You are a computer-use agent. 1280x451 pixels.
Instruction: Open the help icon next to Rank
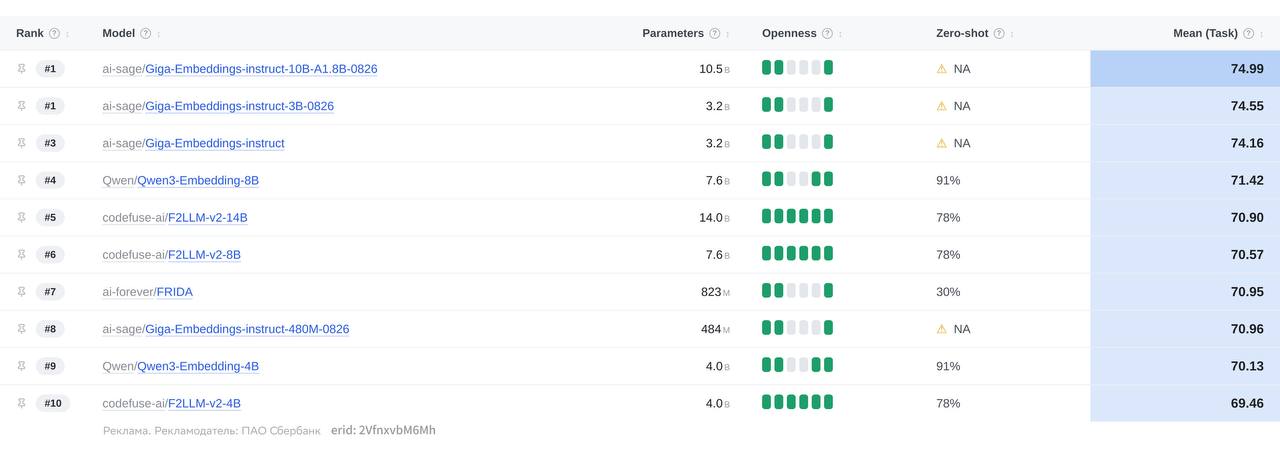pos(54,33)
